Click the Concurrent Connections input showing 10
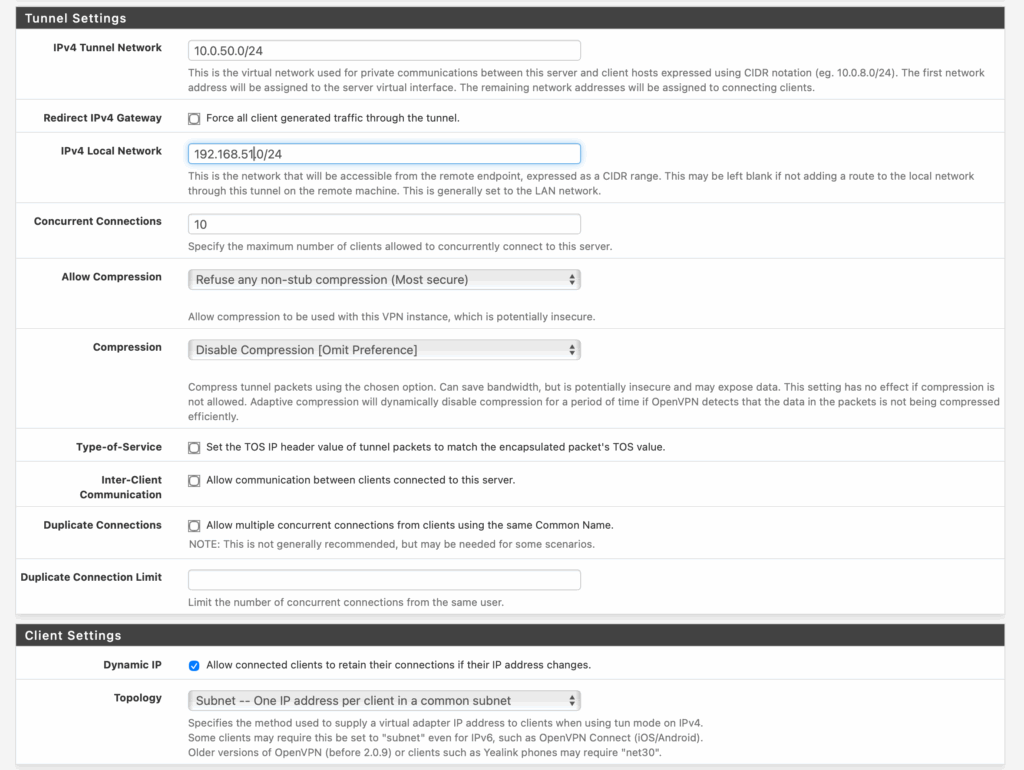The width and height of the screenshot is (1024, 770). (x=384, y=225)
